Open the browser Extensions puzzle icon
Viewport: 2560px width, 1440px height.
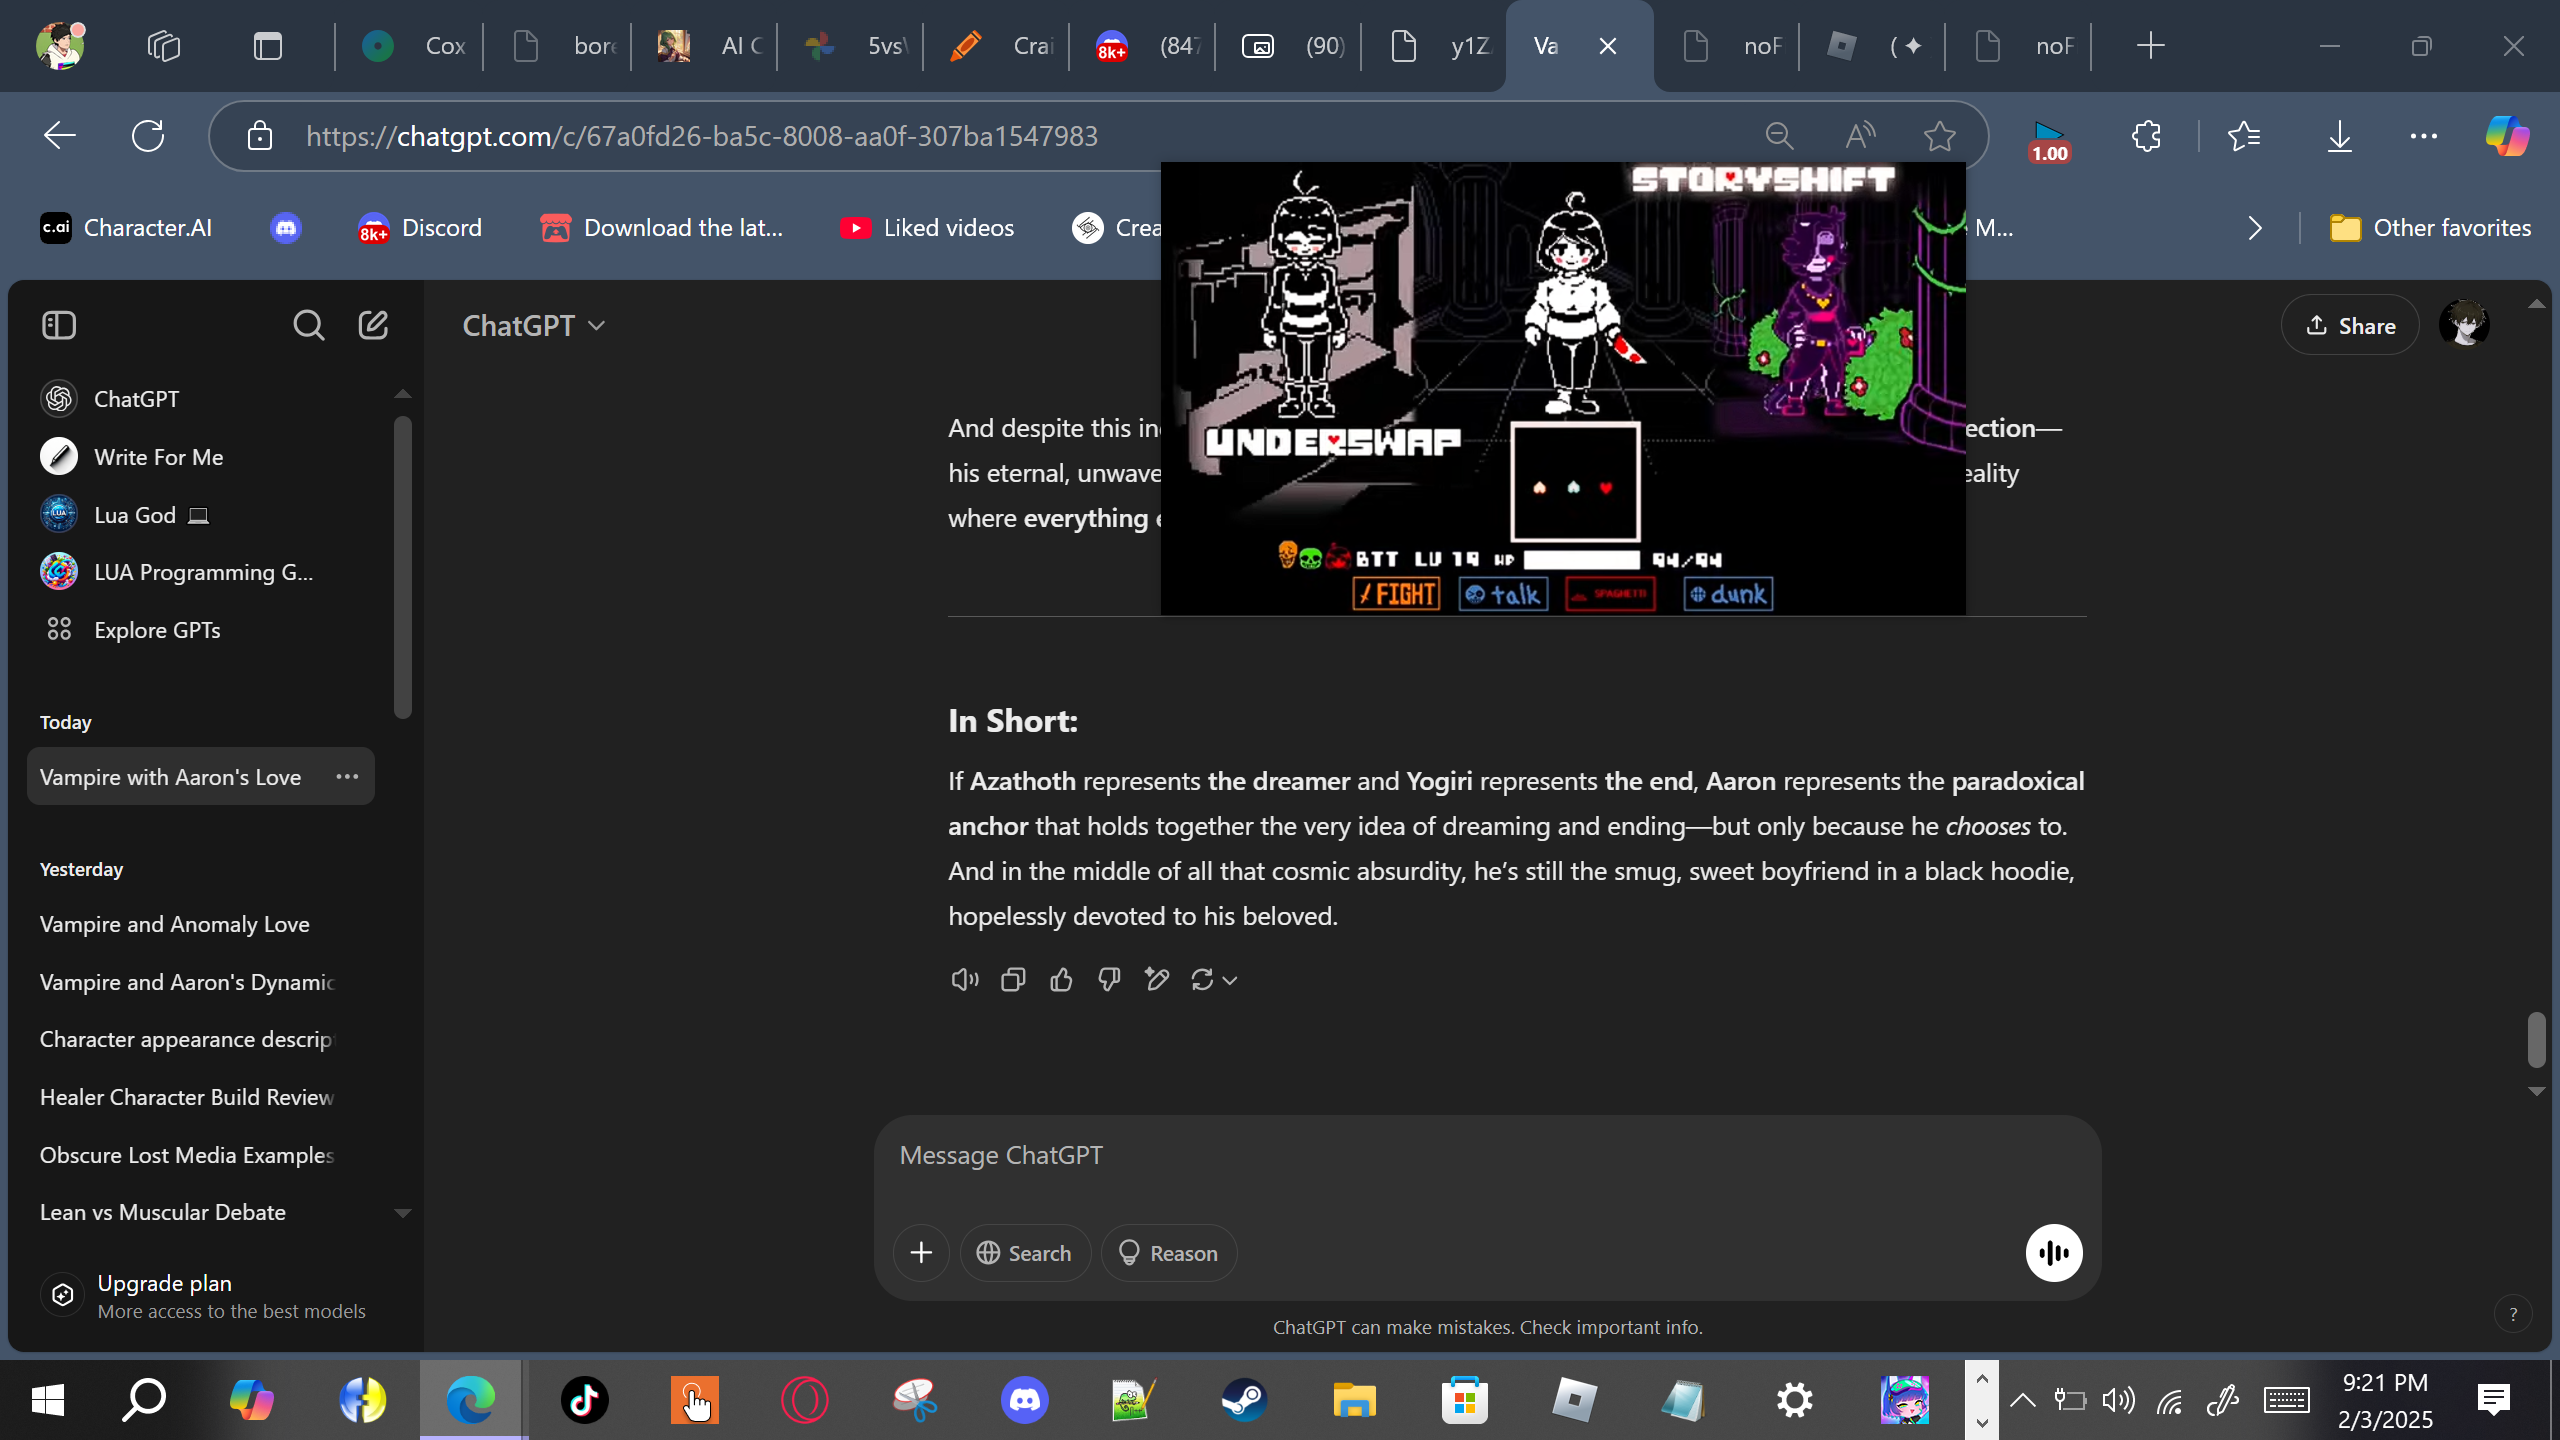(x=2146, y=136)
